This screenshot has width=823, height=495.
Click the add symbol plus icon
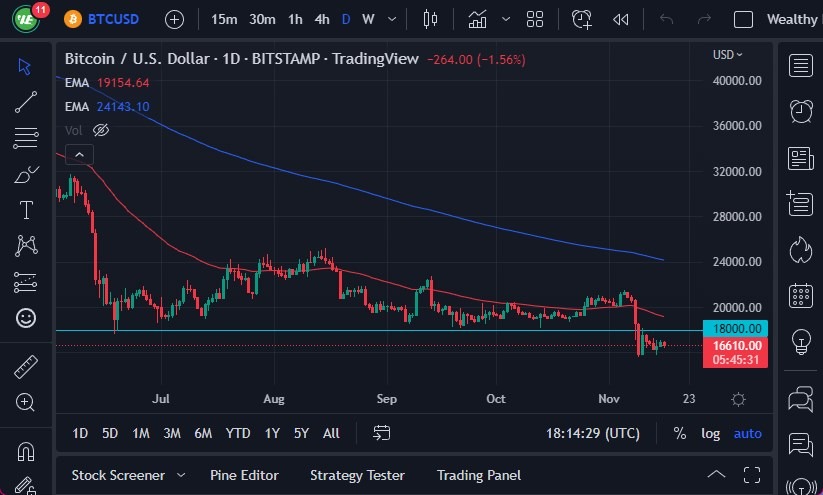[x=174, y=19]
